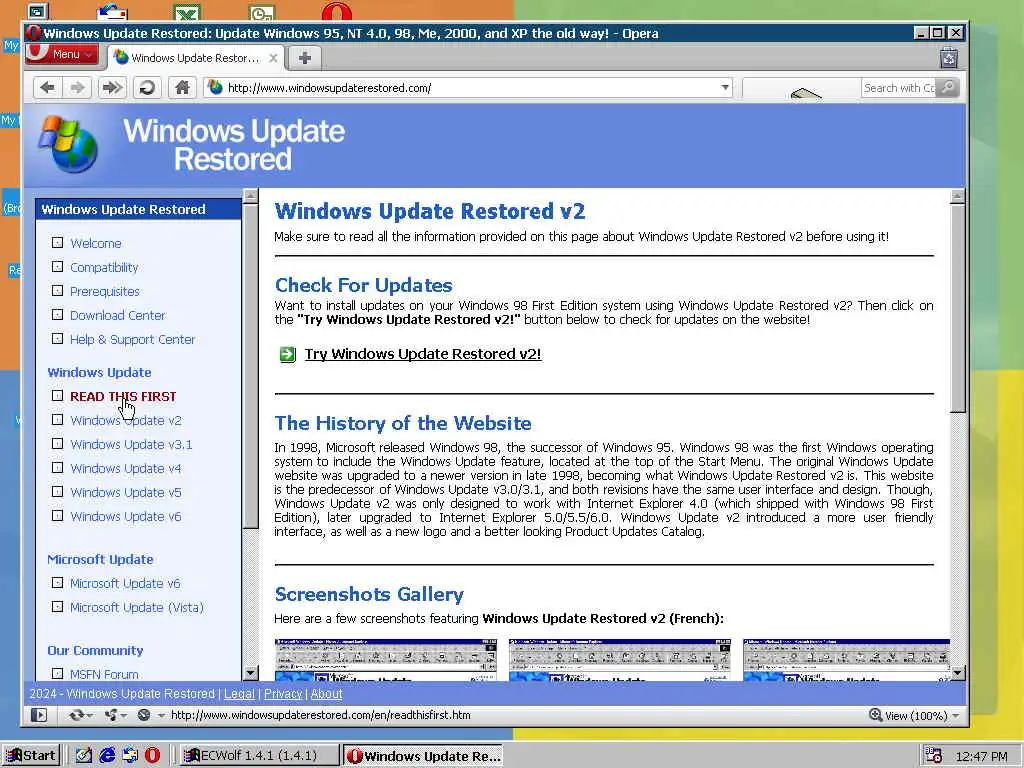Click the zoom magnifier View icon
1024x768 pixels.
coord(875,715)
